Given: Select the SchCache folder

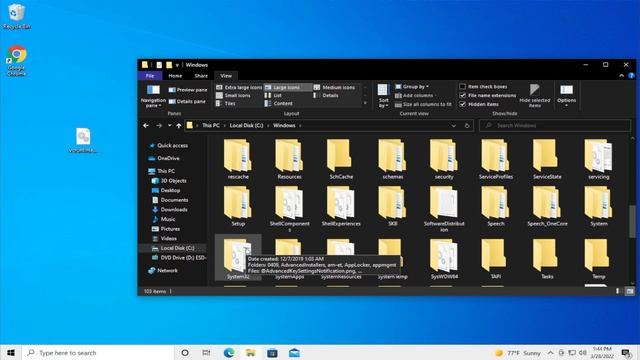Looking at the screenshot, I should [341, 160].
